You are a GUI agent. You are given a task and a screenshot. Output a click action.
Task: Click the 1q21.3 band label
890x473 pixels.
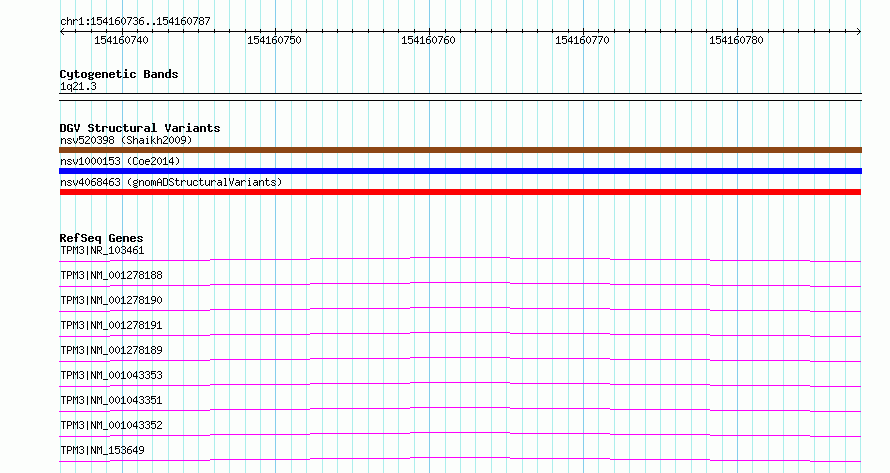pos(78,86)
